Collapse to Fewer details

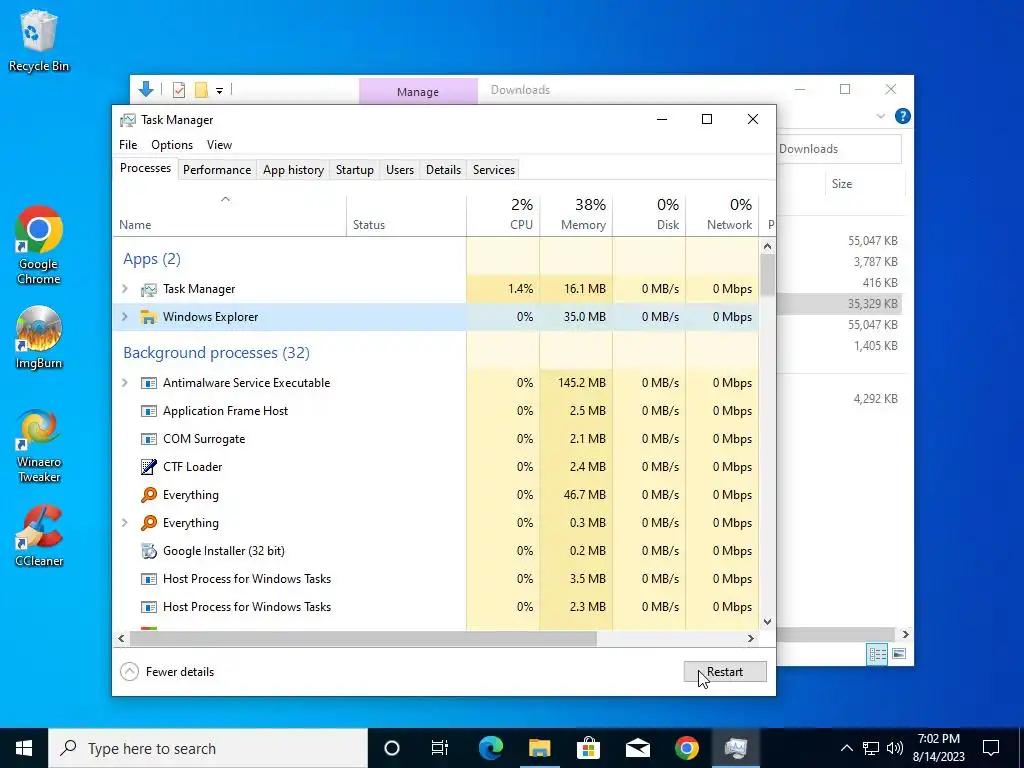[x=167, y=671]
